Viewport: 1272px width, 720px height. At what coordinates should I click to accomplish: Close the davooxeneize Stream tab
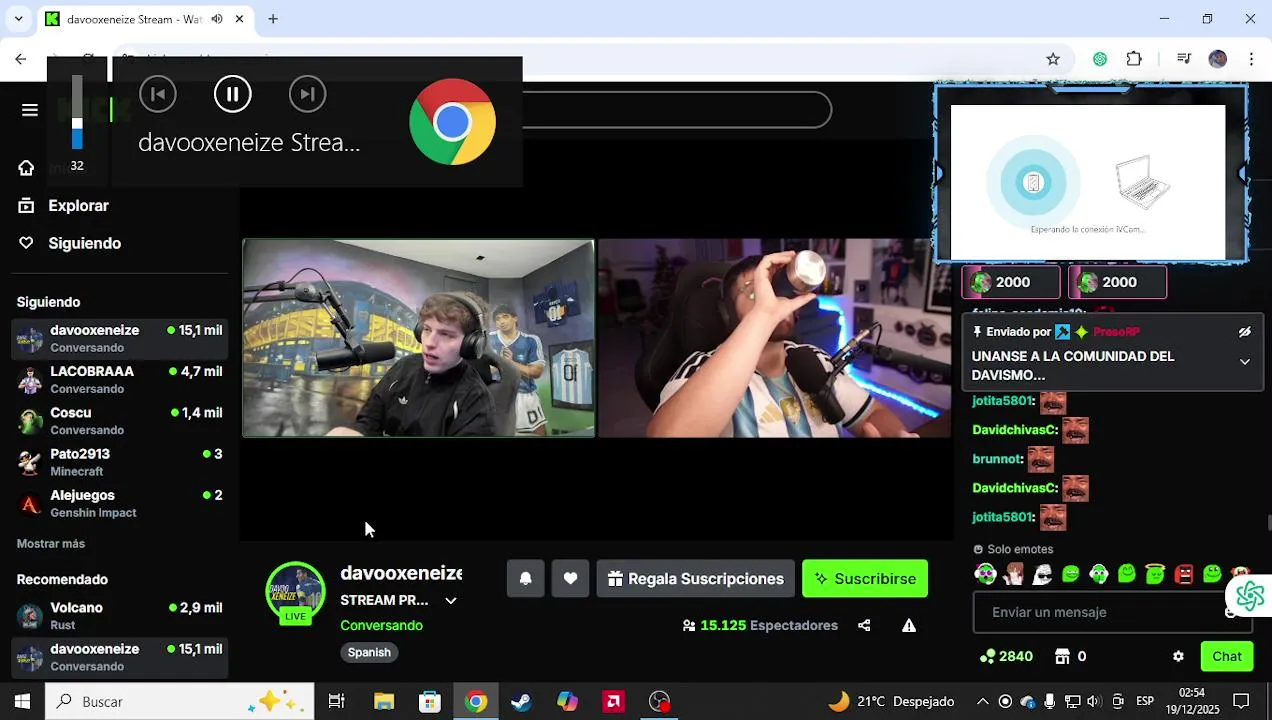239,19
